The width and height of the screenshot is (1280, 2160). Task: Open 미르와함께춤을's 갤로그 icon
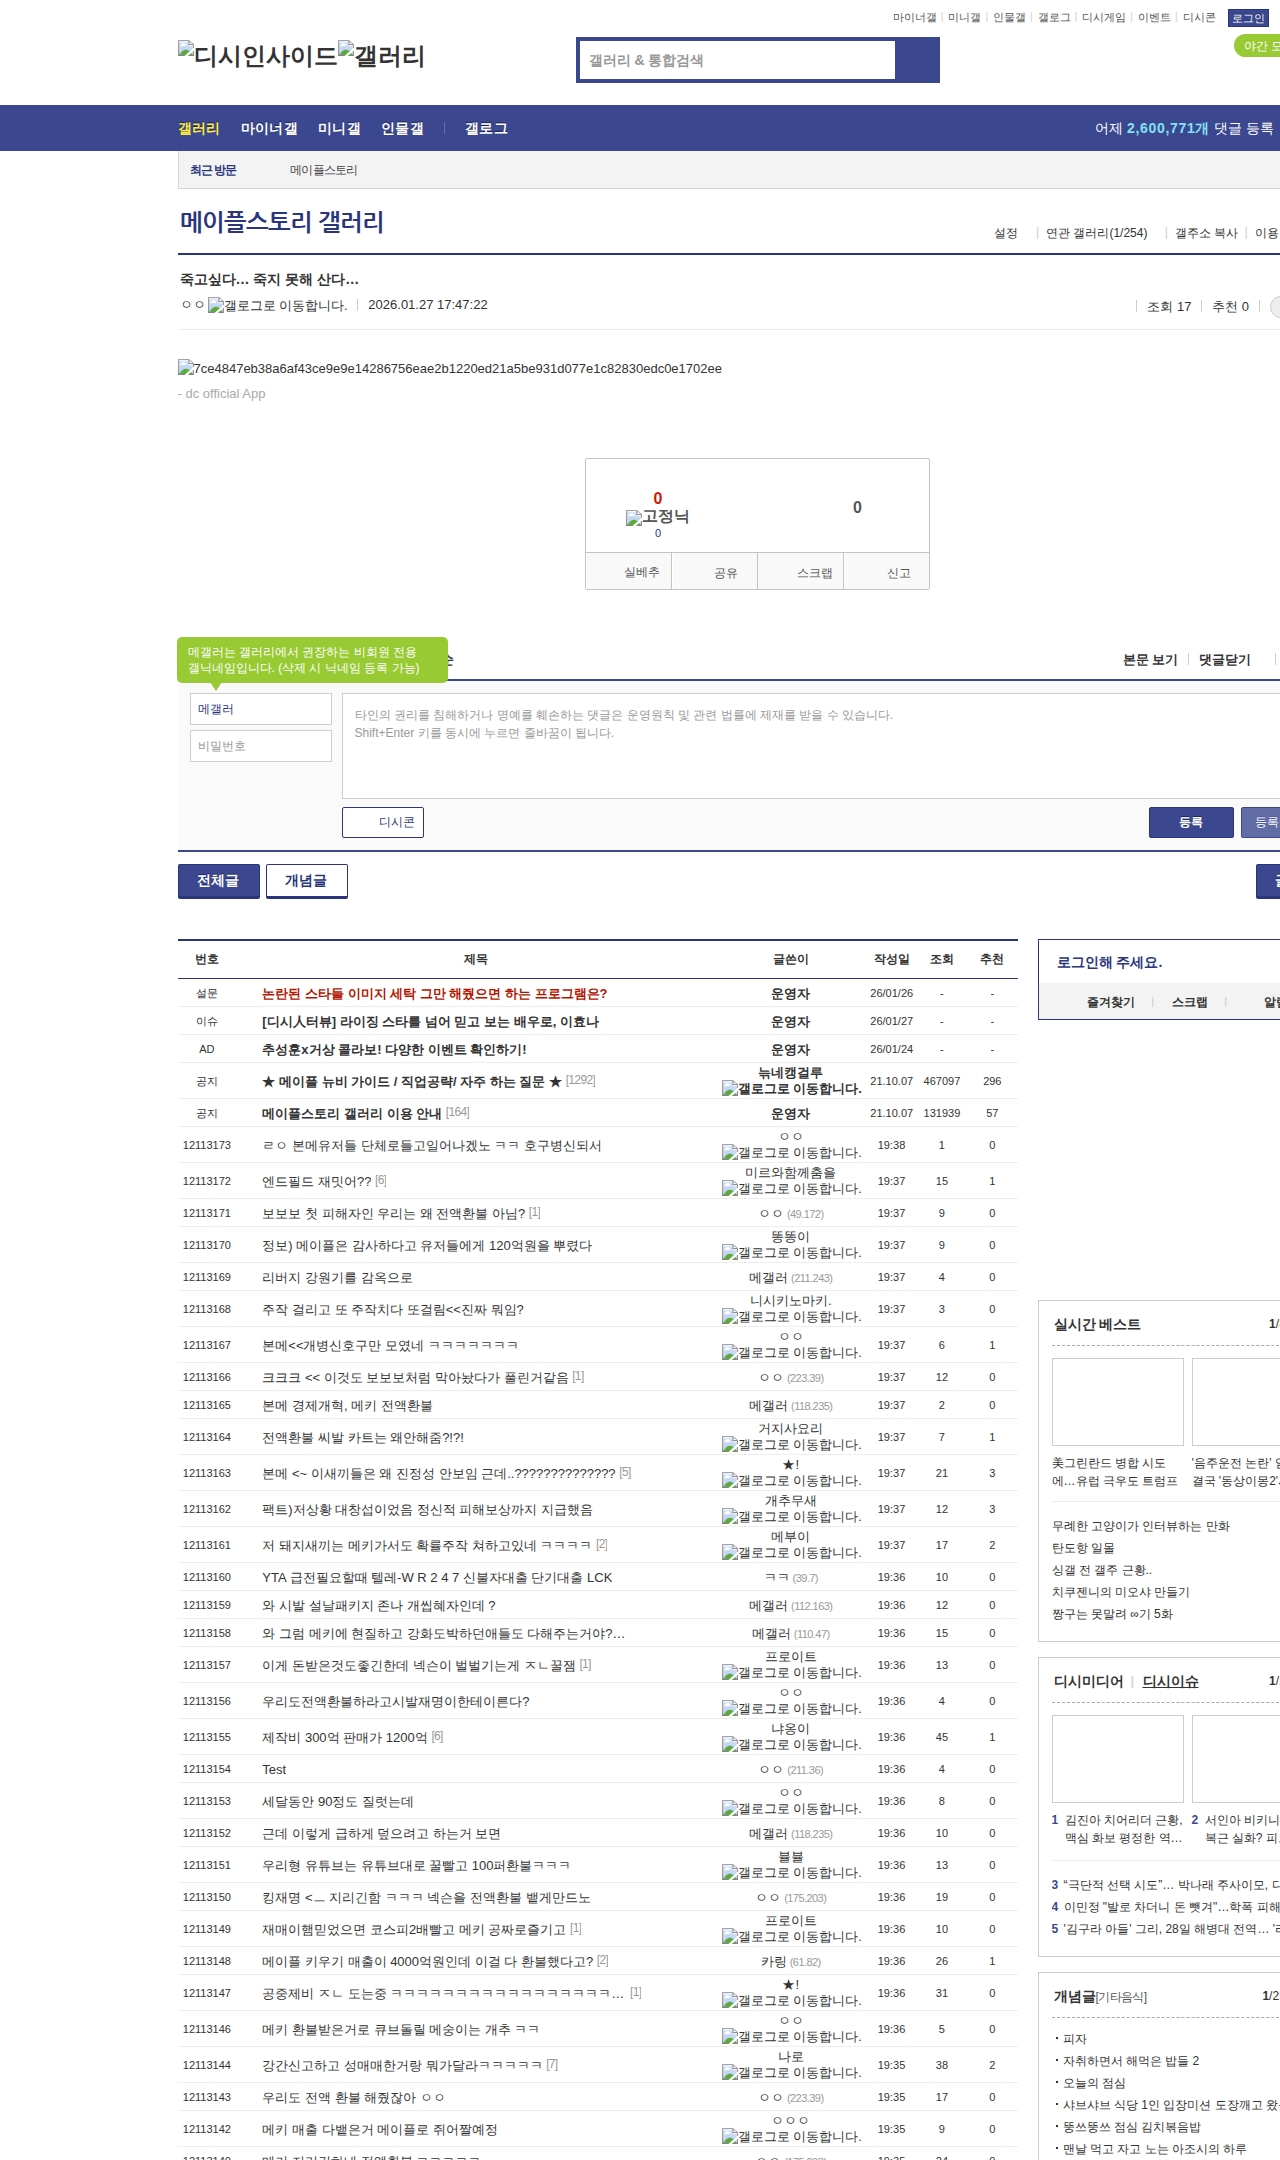pos(791,1189)
